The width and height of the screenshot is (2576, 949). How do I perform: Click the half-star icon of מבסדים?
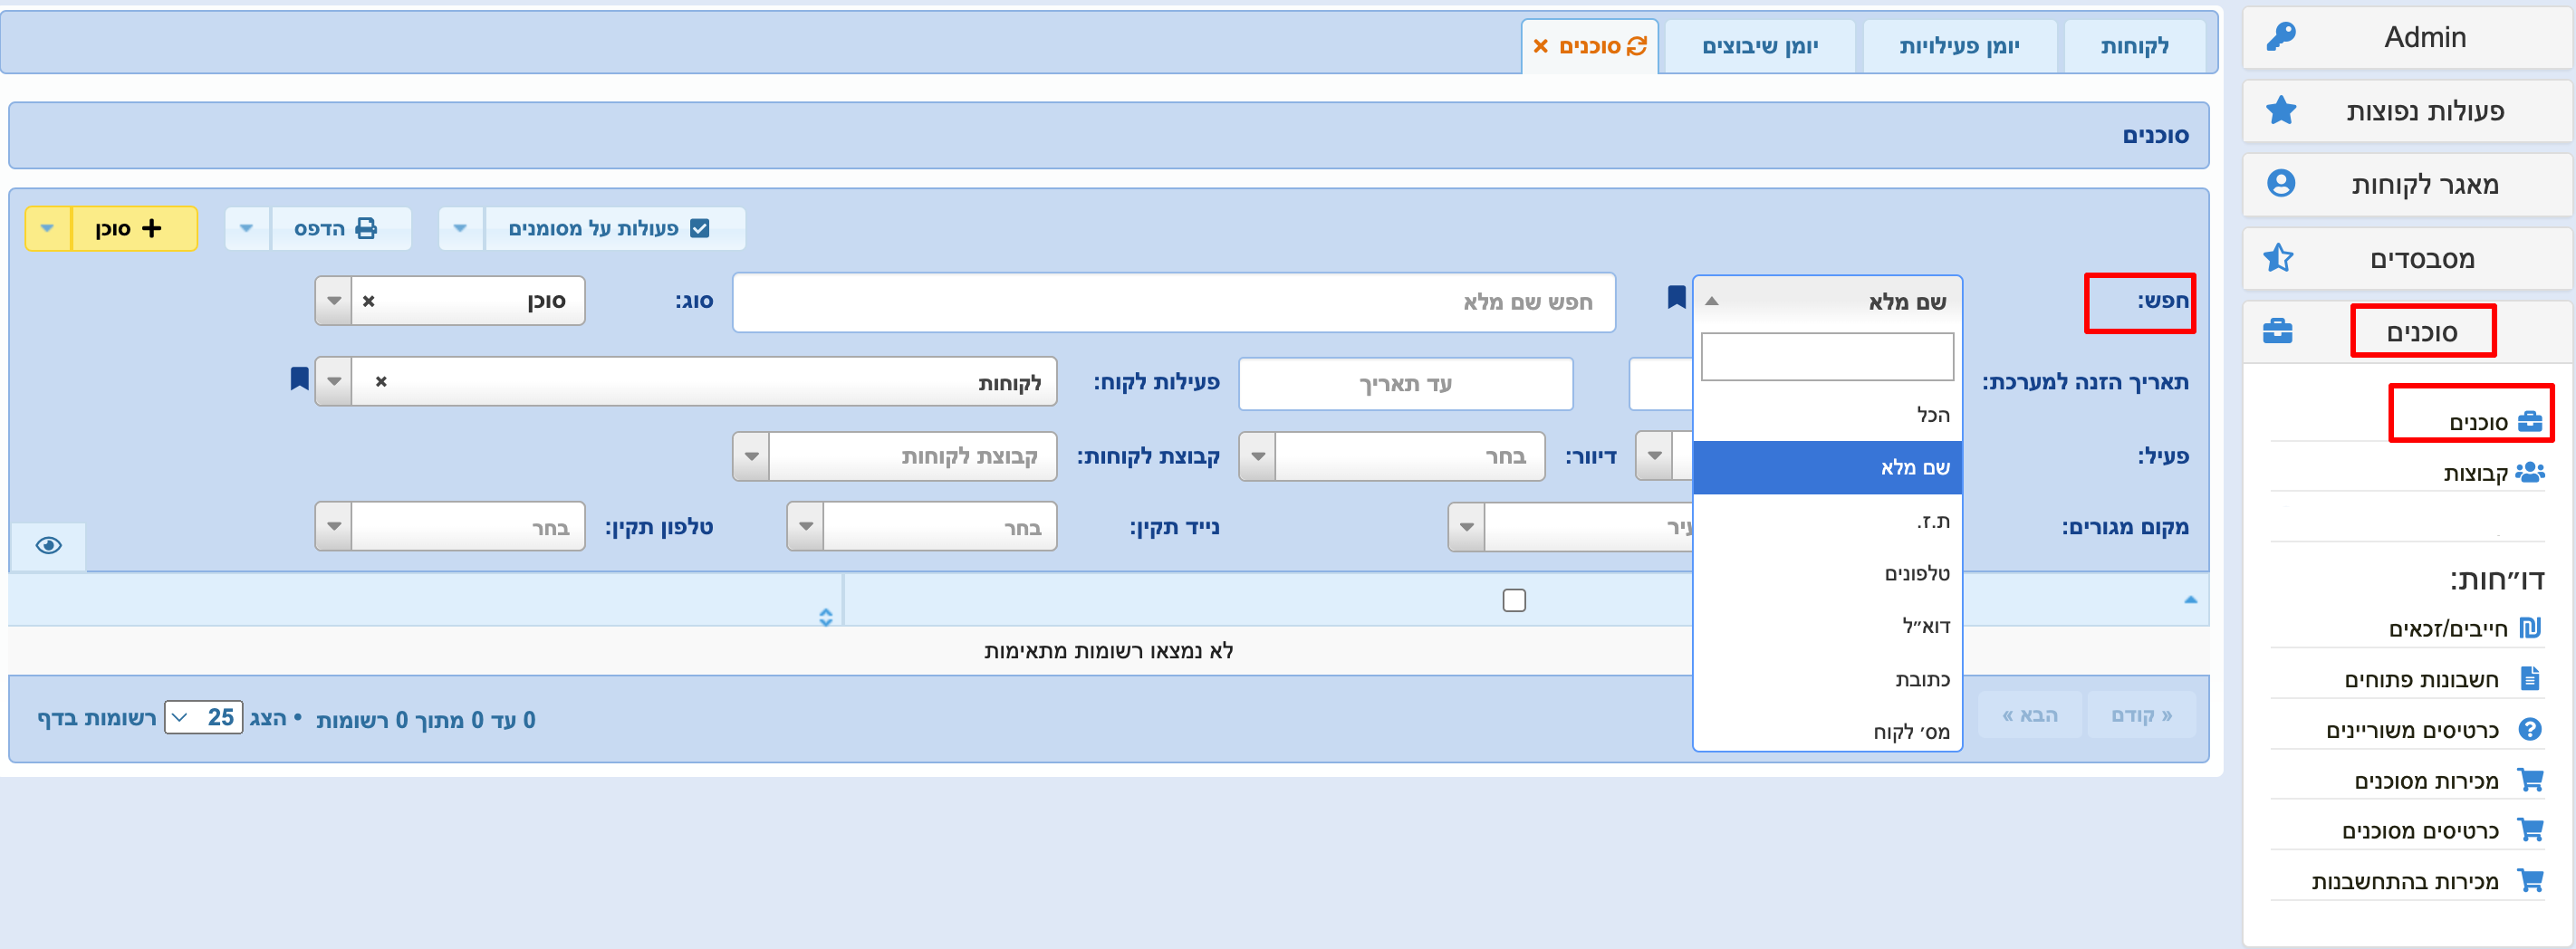(2279, 258)
